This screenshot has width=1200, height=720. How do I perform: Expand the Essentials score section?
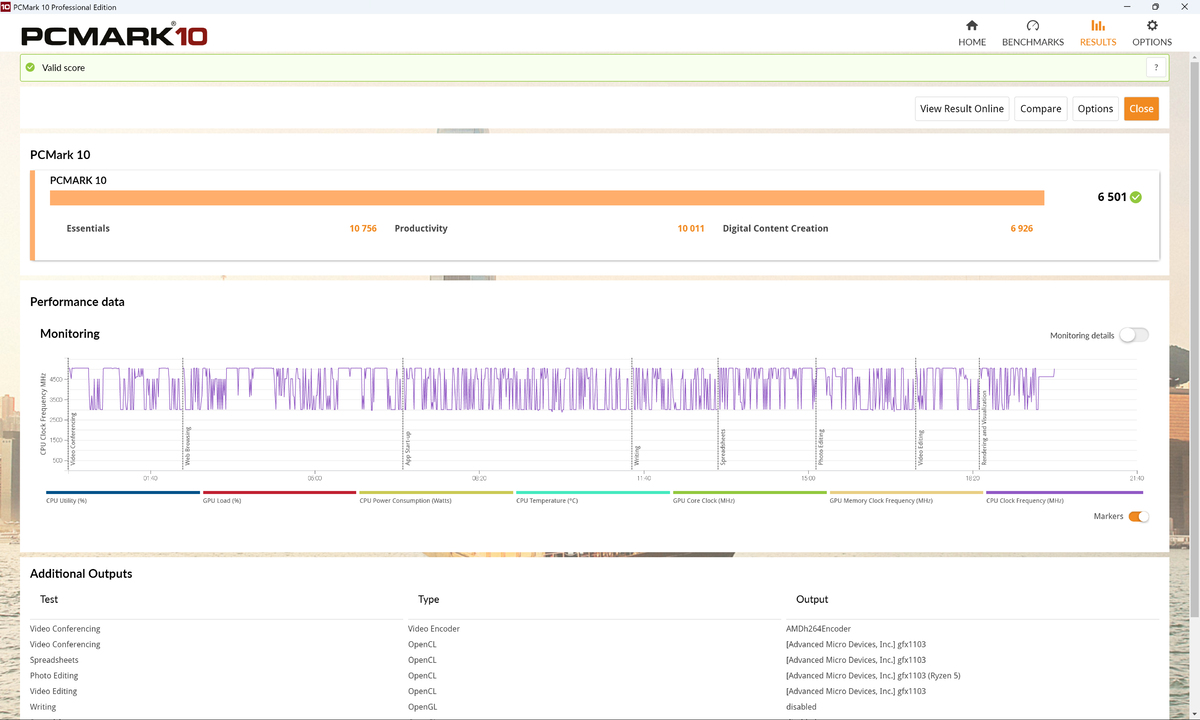(x=88, y=228)
